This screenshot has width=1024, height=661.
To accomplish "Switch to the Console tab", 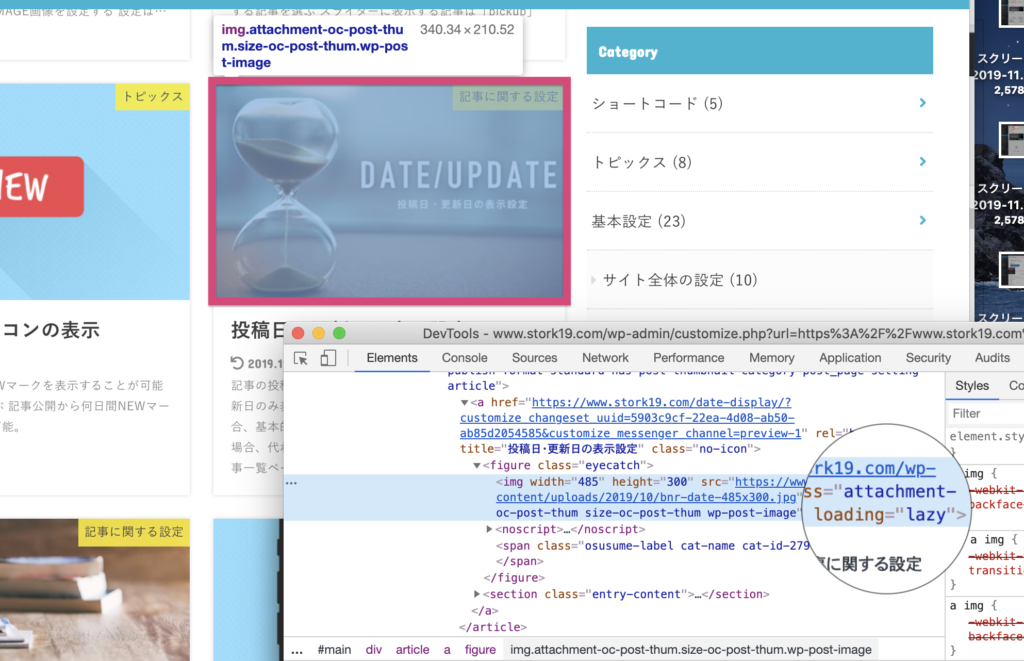I will click(x=464, y=358).
